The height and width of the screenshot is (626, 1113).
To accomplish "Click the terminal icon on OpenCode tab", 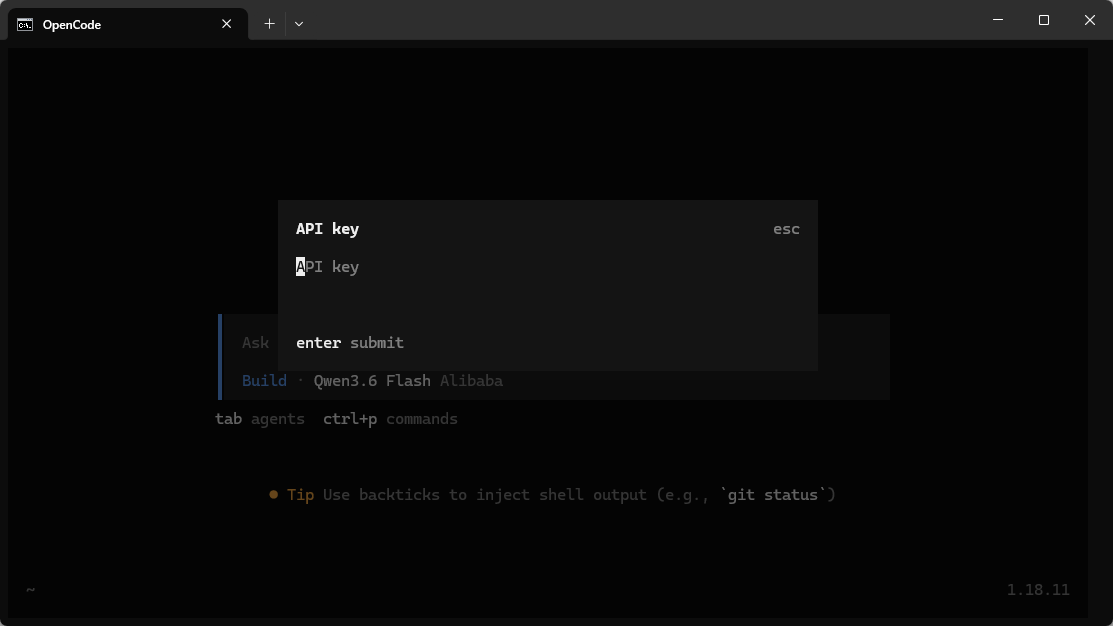I will pos(25,25).
